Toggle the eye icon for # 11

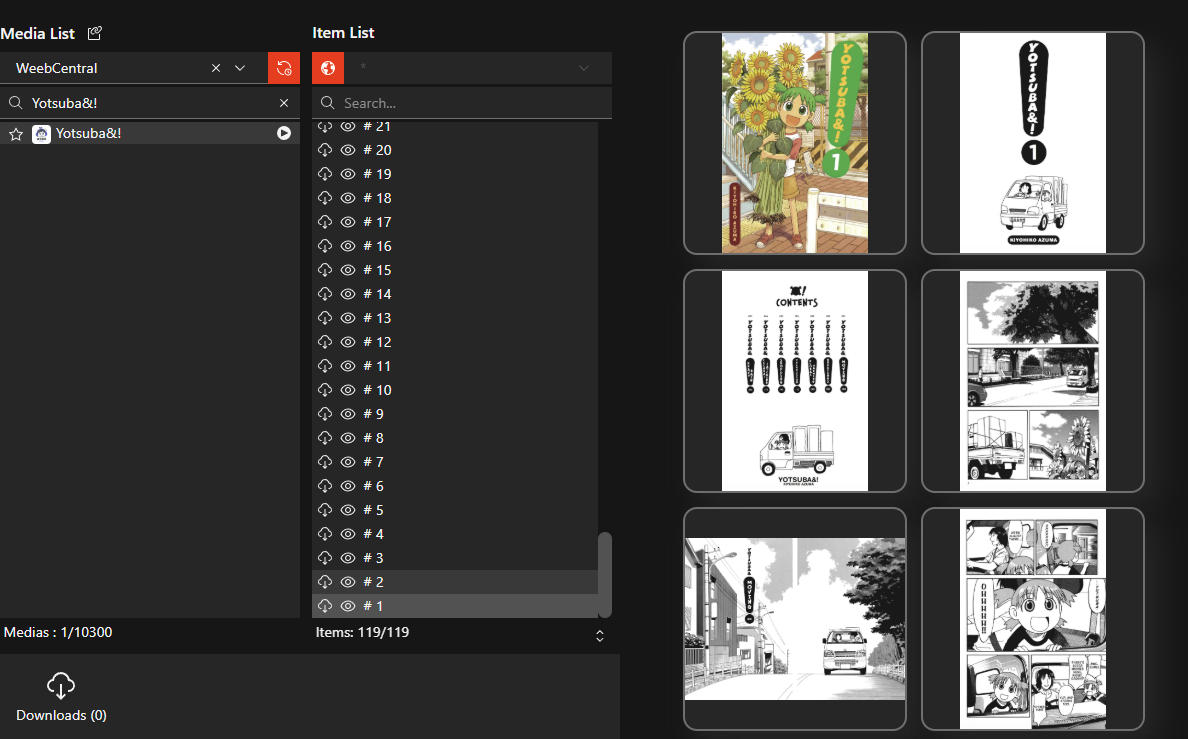(348, 366)
